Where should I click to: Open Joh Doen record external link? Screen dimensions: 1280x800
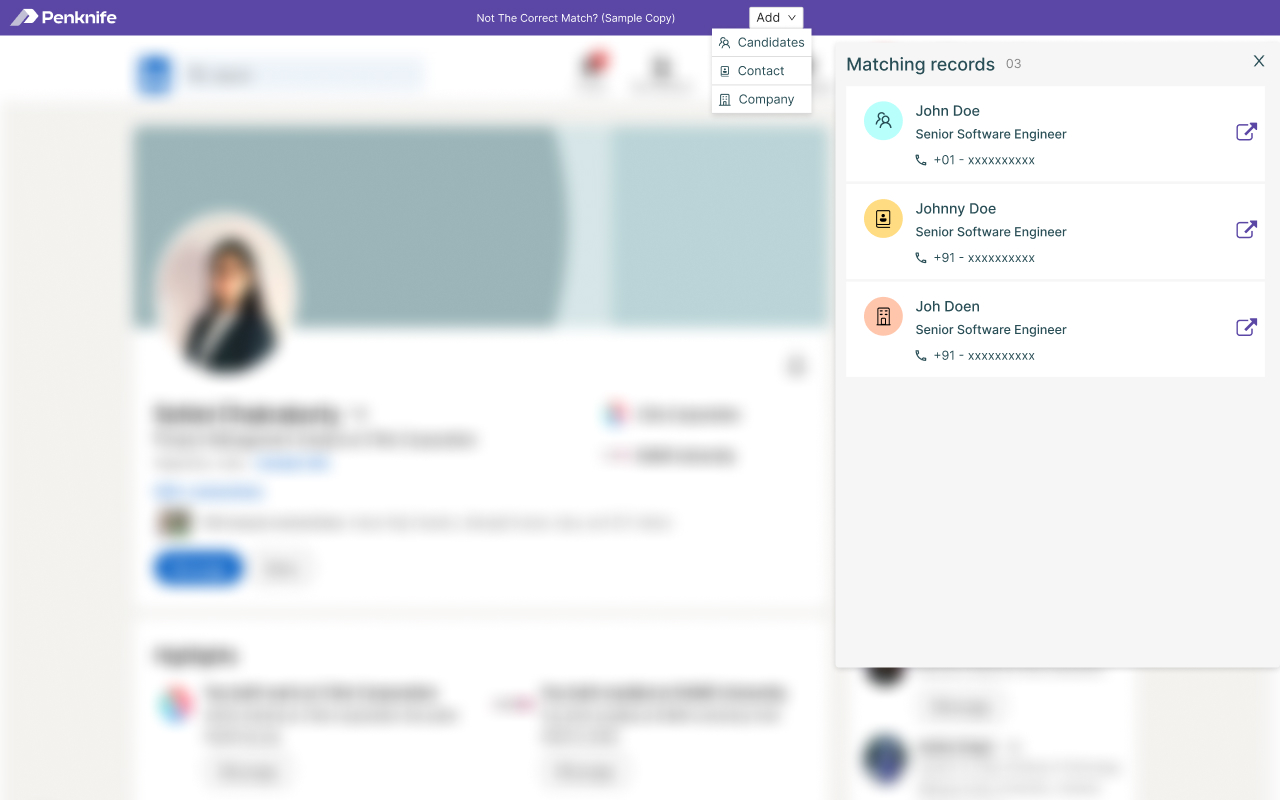coord(1246,328)
